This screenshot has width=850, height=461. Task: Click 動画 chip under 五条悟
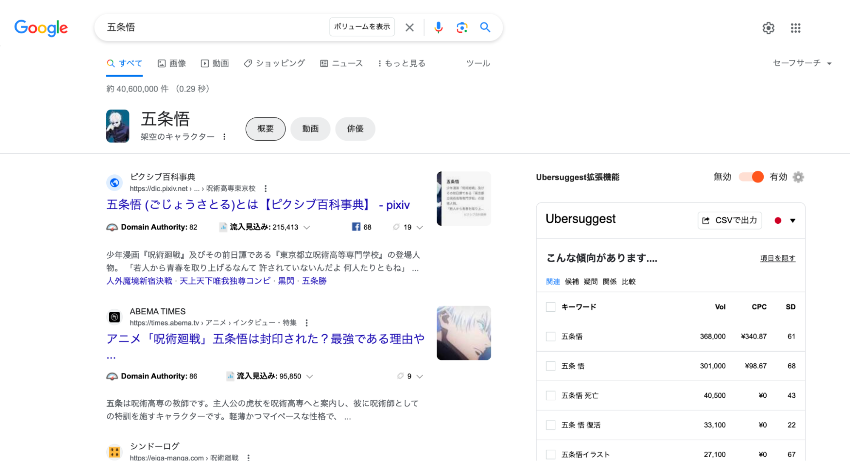click(310, 129)
